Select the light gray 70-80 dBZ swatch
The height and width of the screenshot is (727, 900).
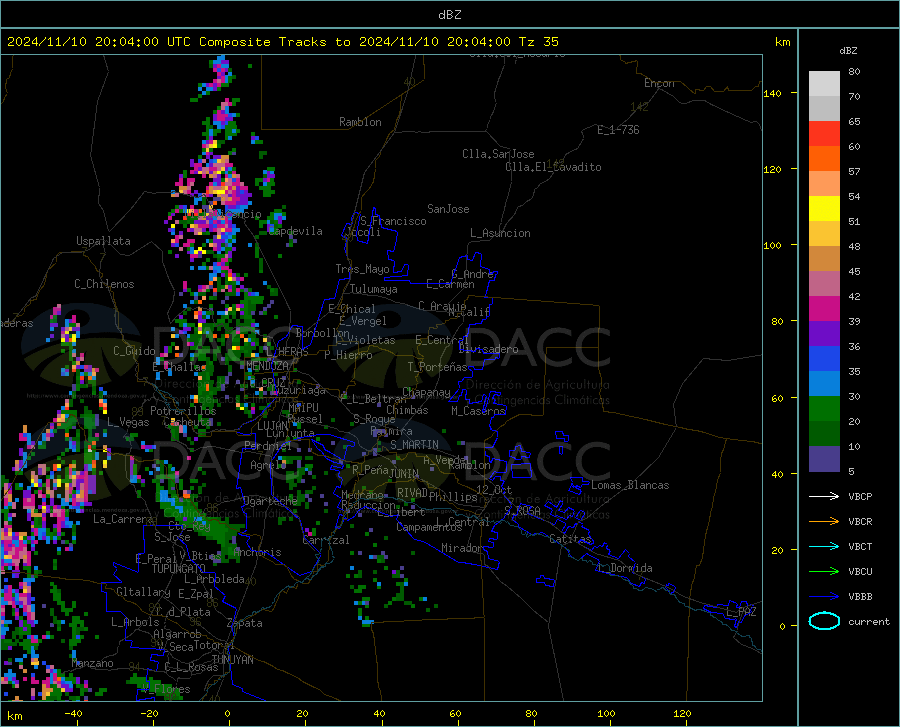click(x=824, y=84)
